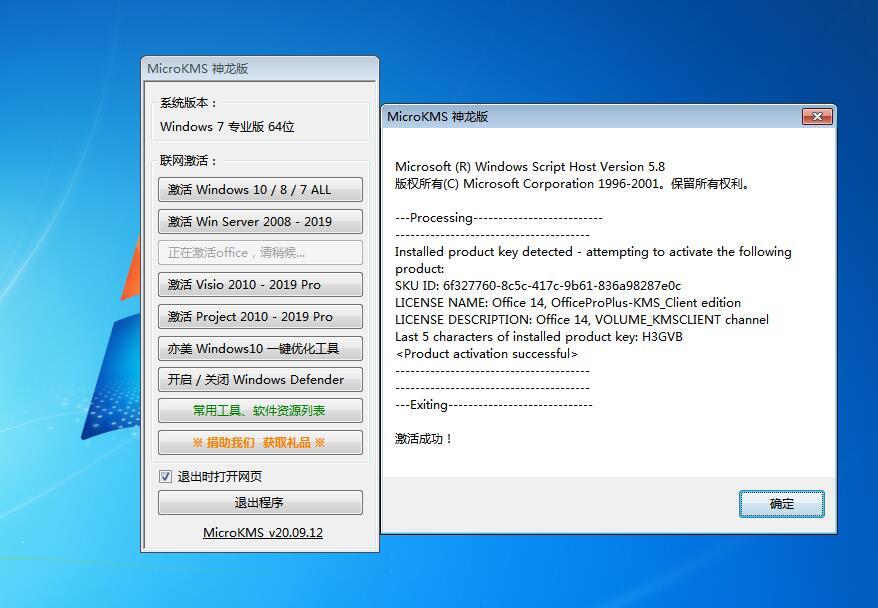Confirm dialog with 确定 button
Screen dimensions: 878x608
pos(782,504)
